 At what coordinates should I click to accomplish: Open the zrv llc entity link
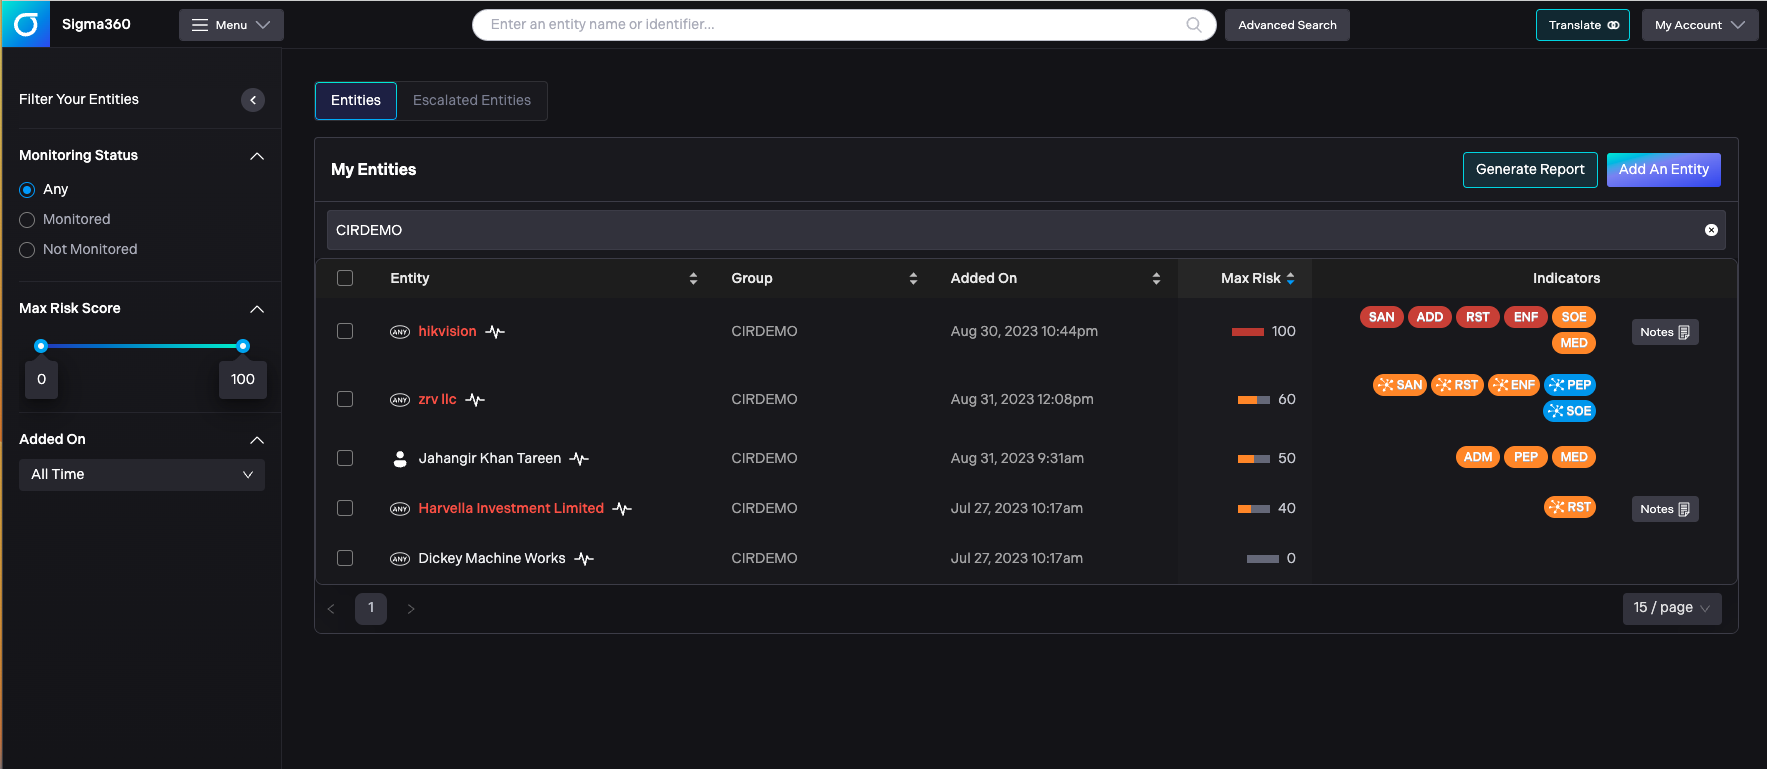pos(437,399)
